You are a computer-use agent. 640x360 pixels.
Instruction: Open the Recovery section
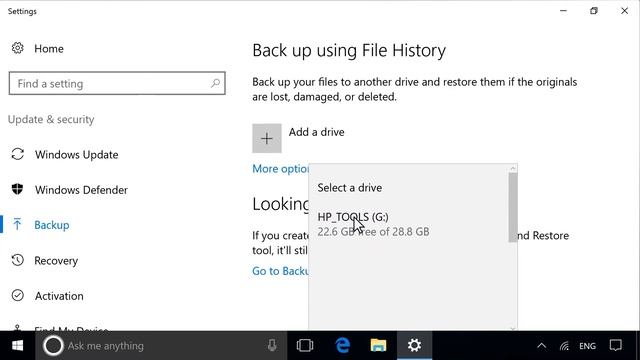point(56,260)
